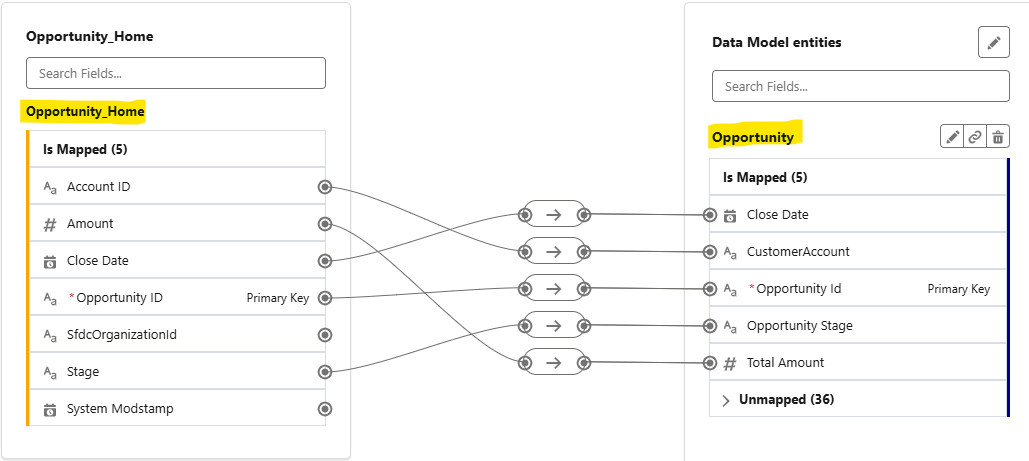Viewport: 1029px width, 461px height.
Task: Click the mapping arrow node to Close Date
Action: tap(554, 214)
